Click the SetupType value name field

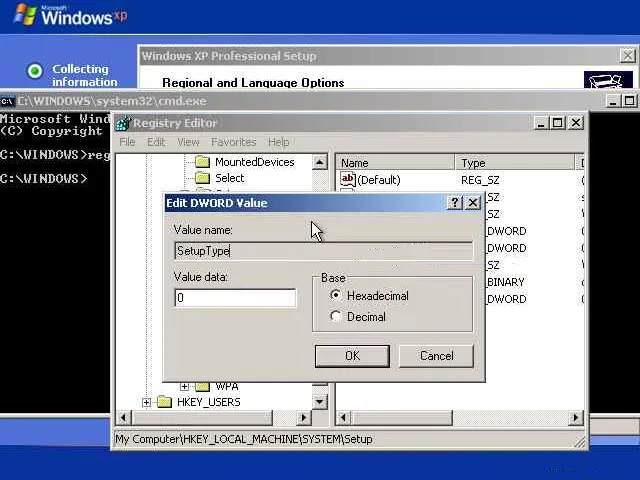(x=324, y=251)
